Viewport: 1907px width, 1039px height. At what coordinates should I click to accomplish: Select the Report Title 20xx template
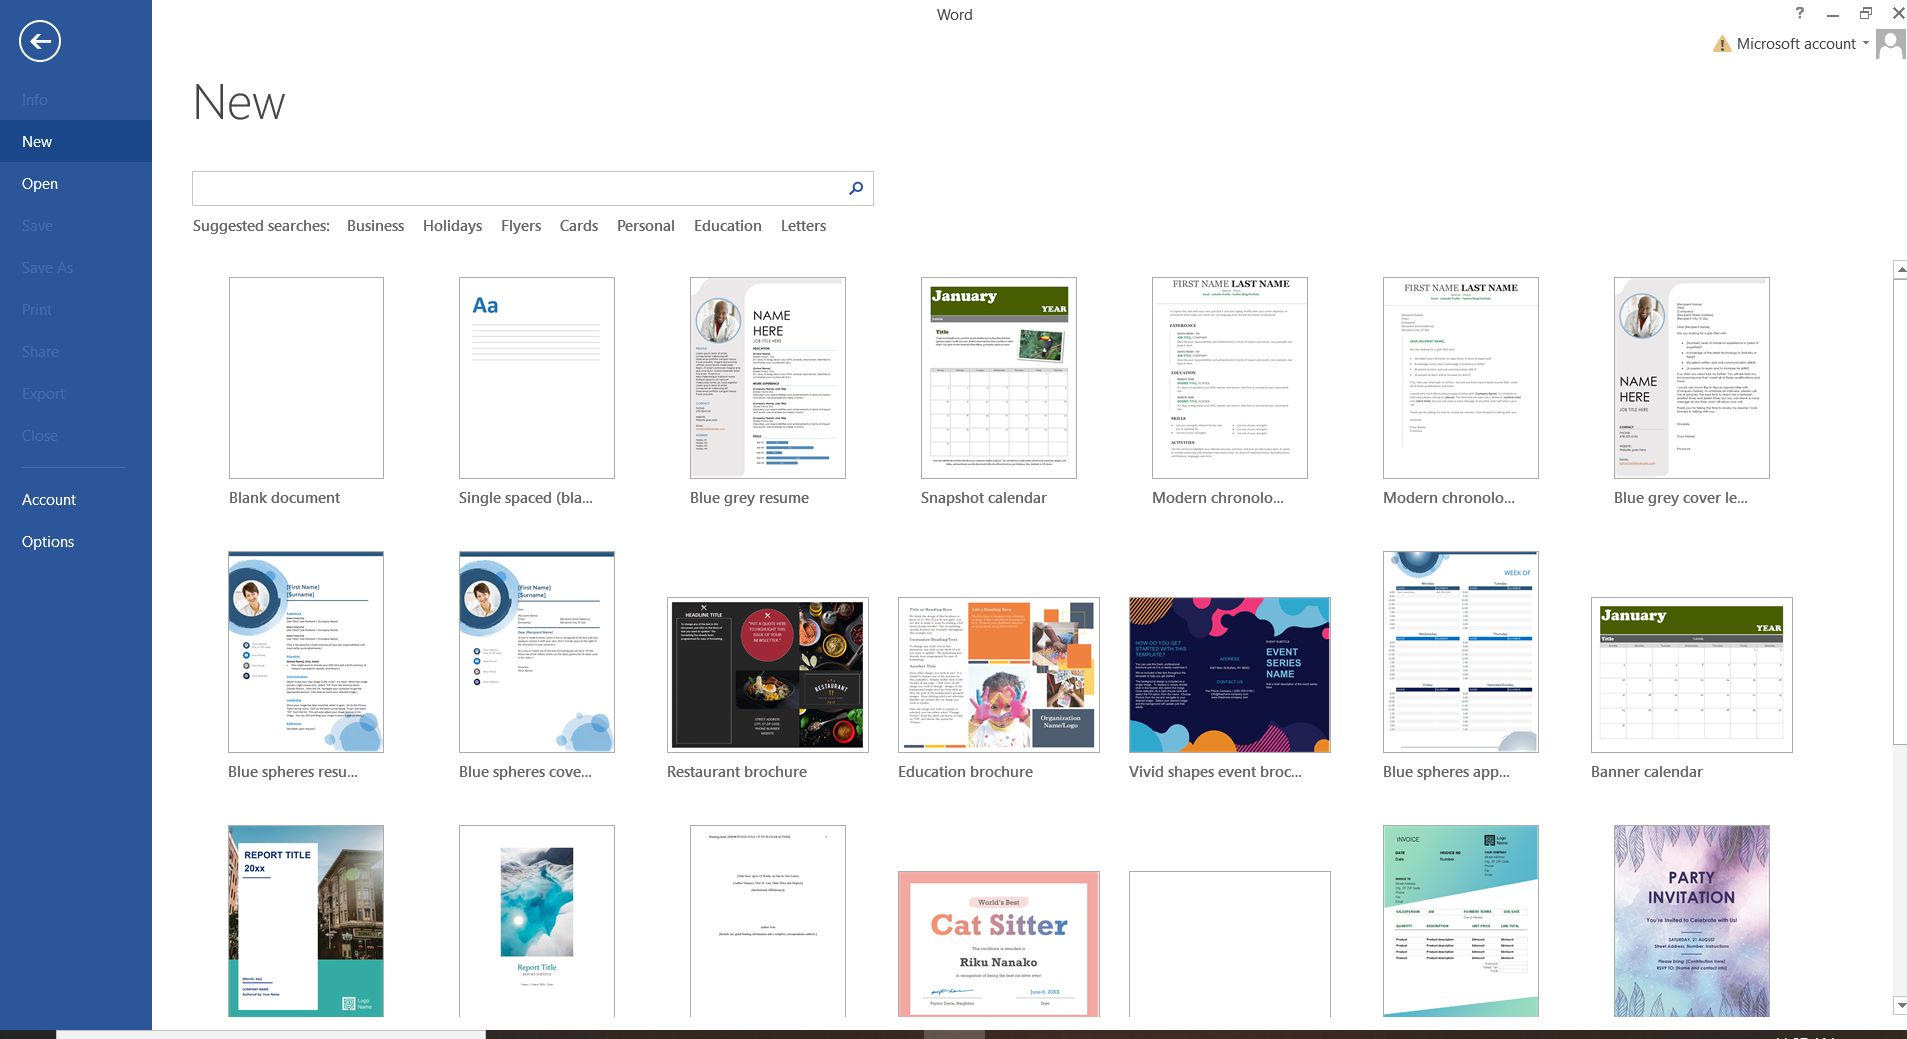[306, 921]
